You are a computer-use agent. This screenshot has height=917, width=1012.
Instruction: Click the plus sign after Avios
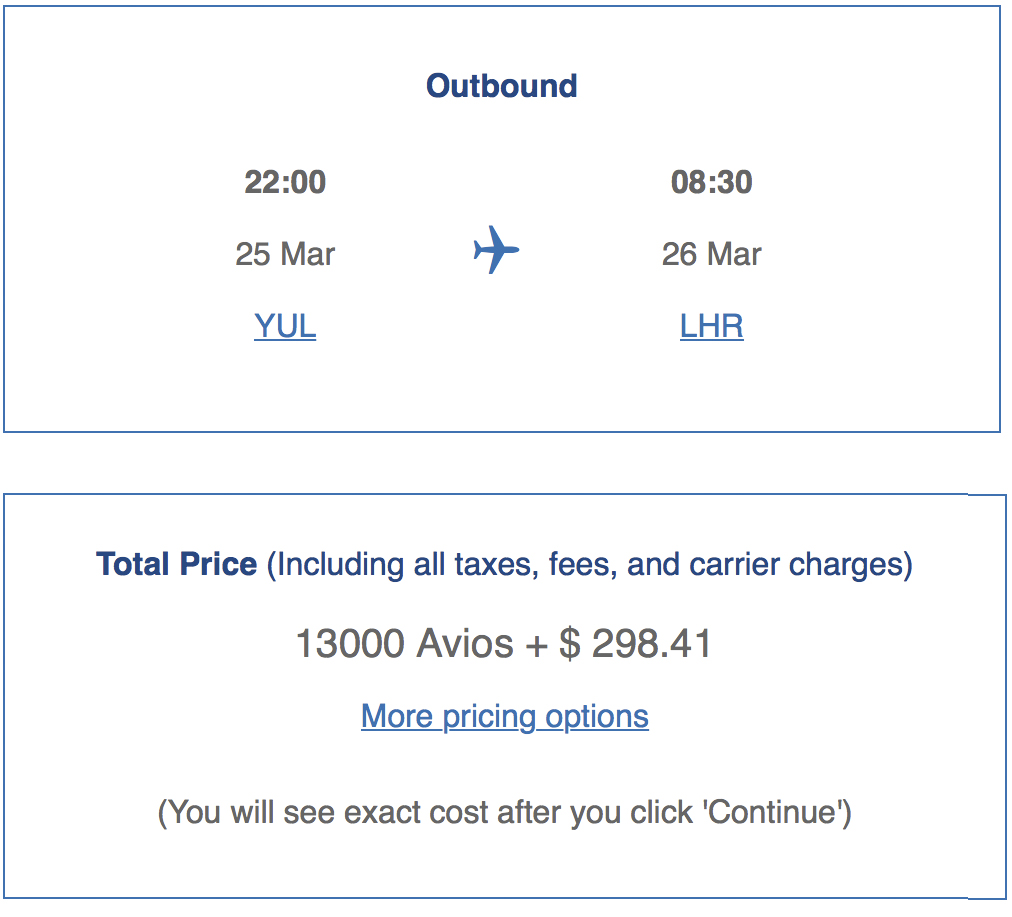pos(537,644)
